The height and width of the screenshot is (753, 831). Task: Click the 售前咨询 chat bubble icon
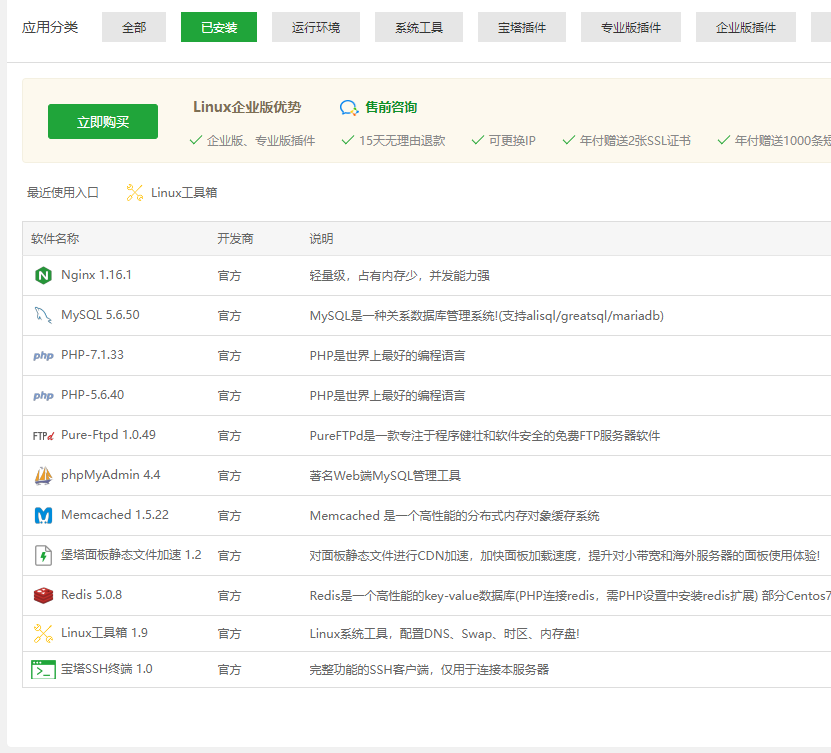click(349, 108)
